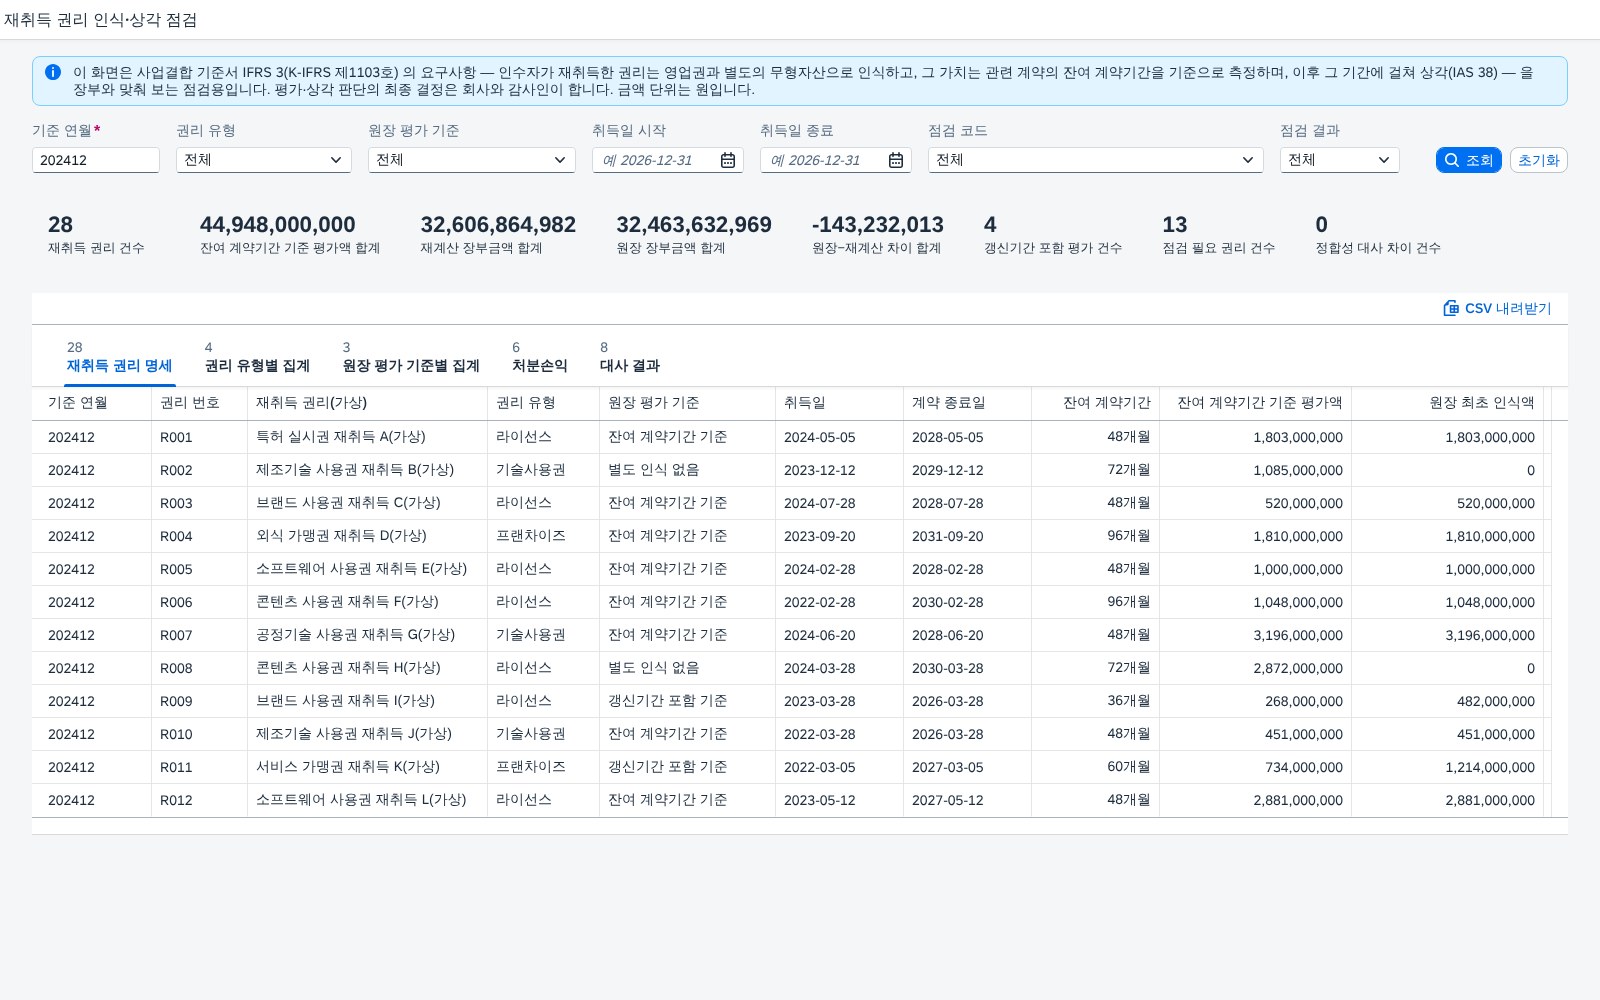This screenshot has width=1600, height=1000.
Task: Open the 취득일 종료 calendar picker icon
Action: pos(896,160)
